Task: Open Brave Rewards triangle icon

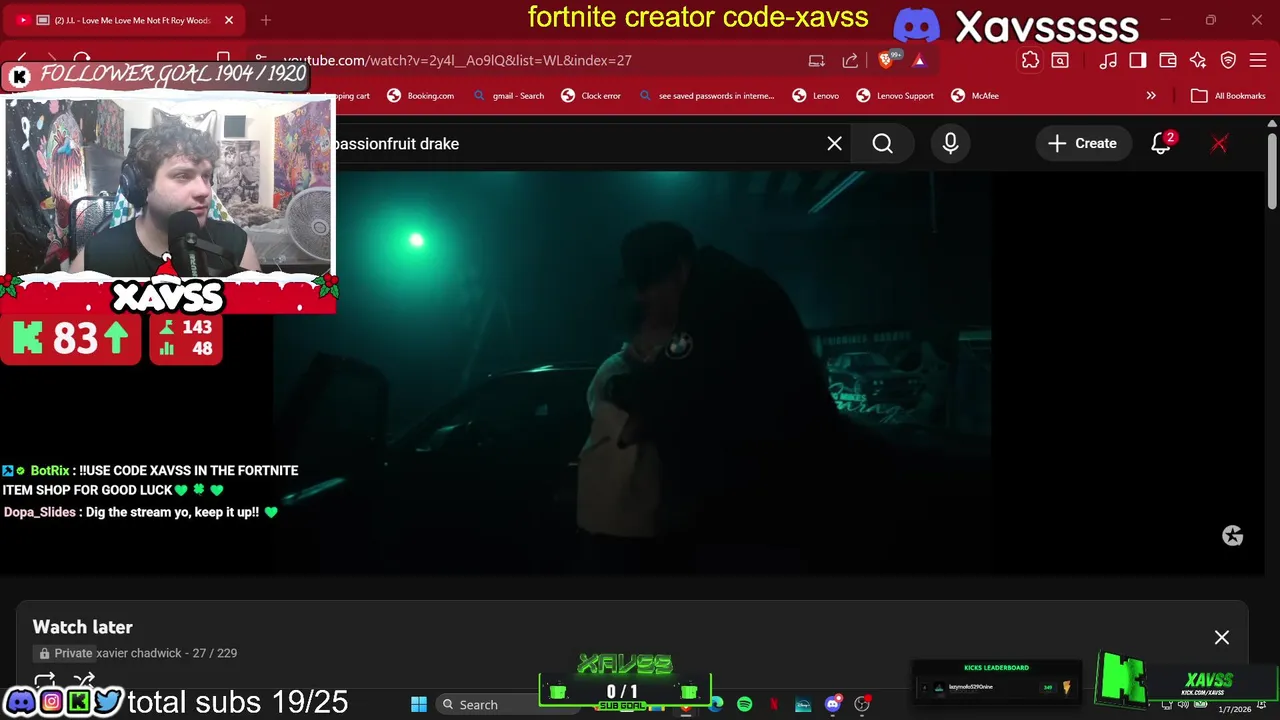Action: tap(919, 60)
